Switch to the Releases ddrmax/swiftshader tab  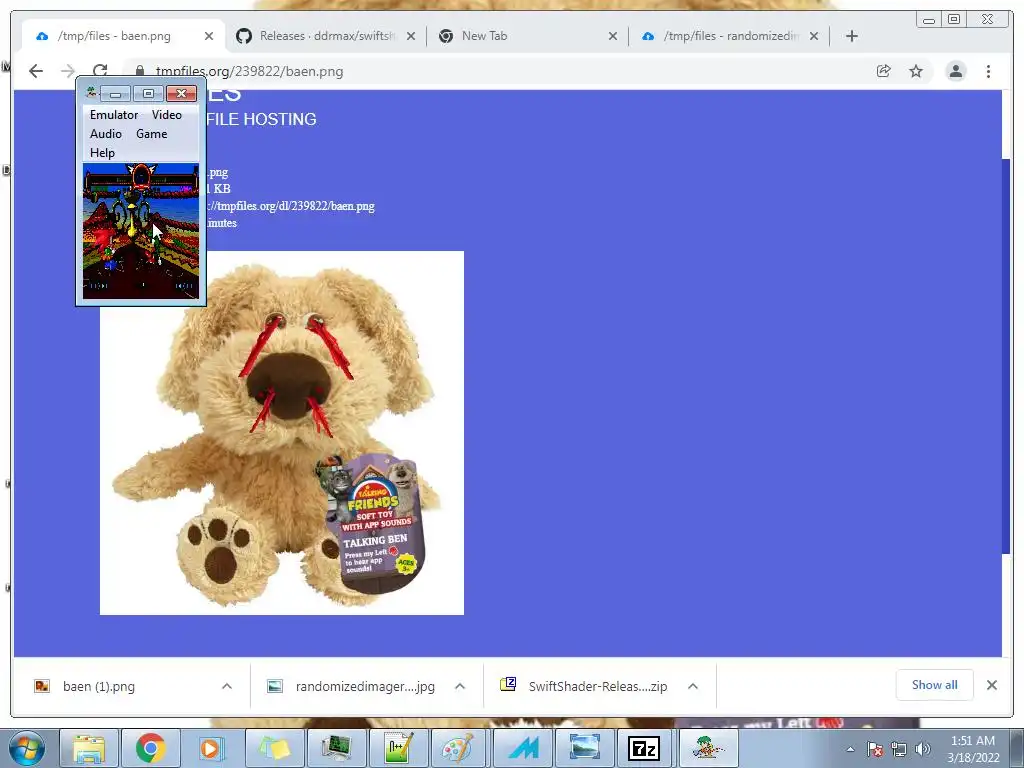(x=326, y=36)
